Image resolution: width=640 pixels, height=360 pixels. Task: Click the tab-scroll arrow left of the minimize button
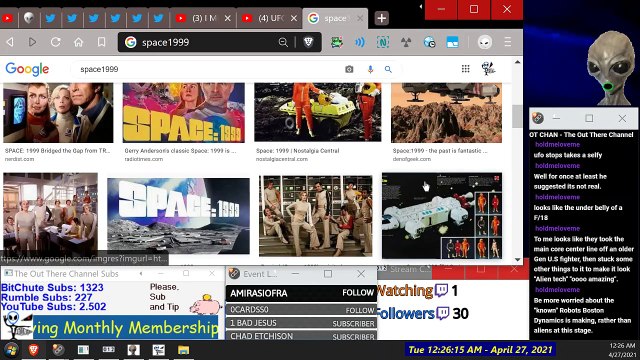pos(421,7)
